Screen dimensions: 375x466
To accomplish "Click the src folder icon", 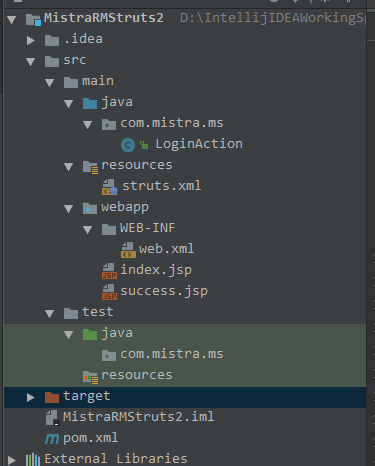I will tap(52, 61).
